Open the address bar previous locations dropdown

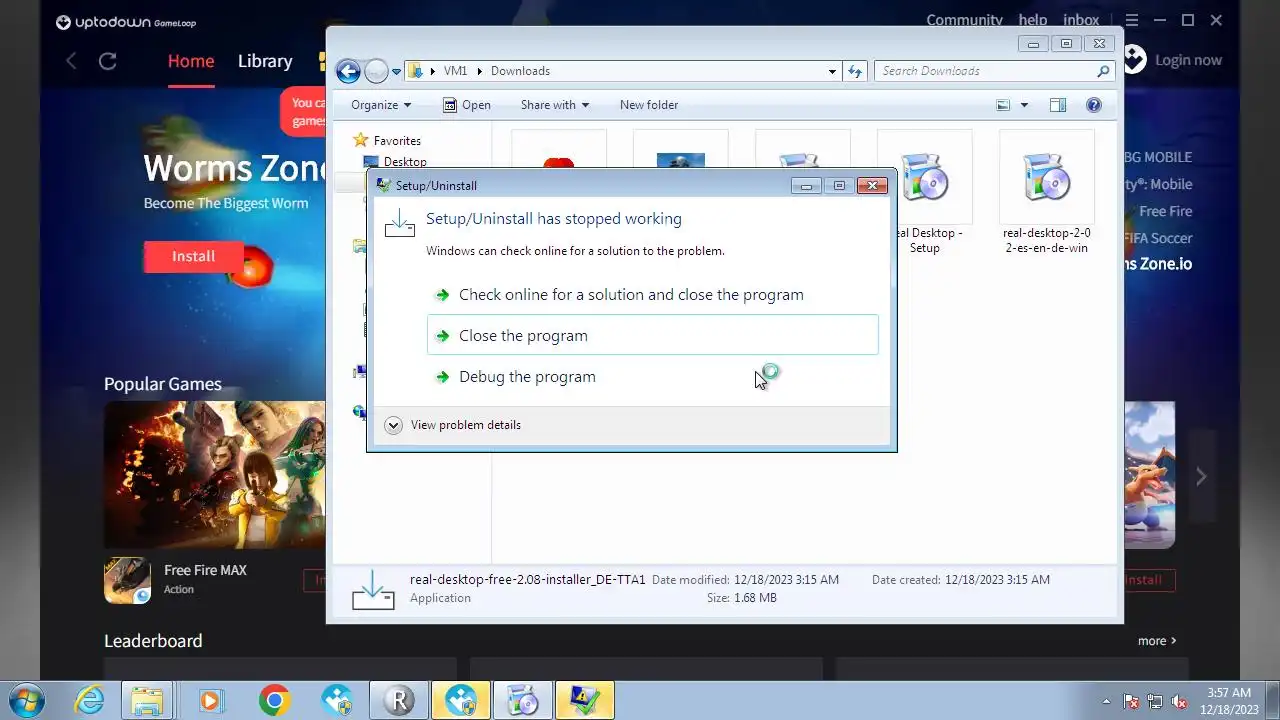pyautogui.click(x=832, y=71)
